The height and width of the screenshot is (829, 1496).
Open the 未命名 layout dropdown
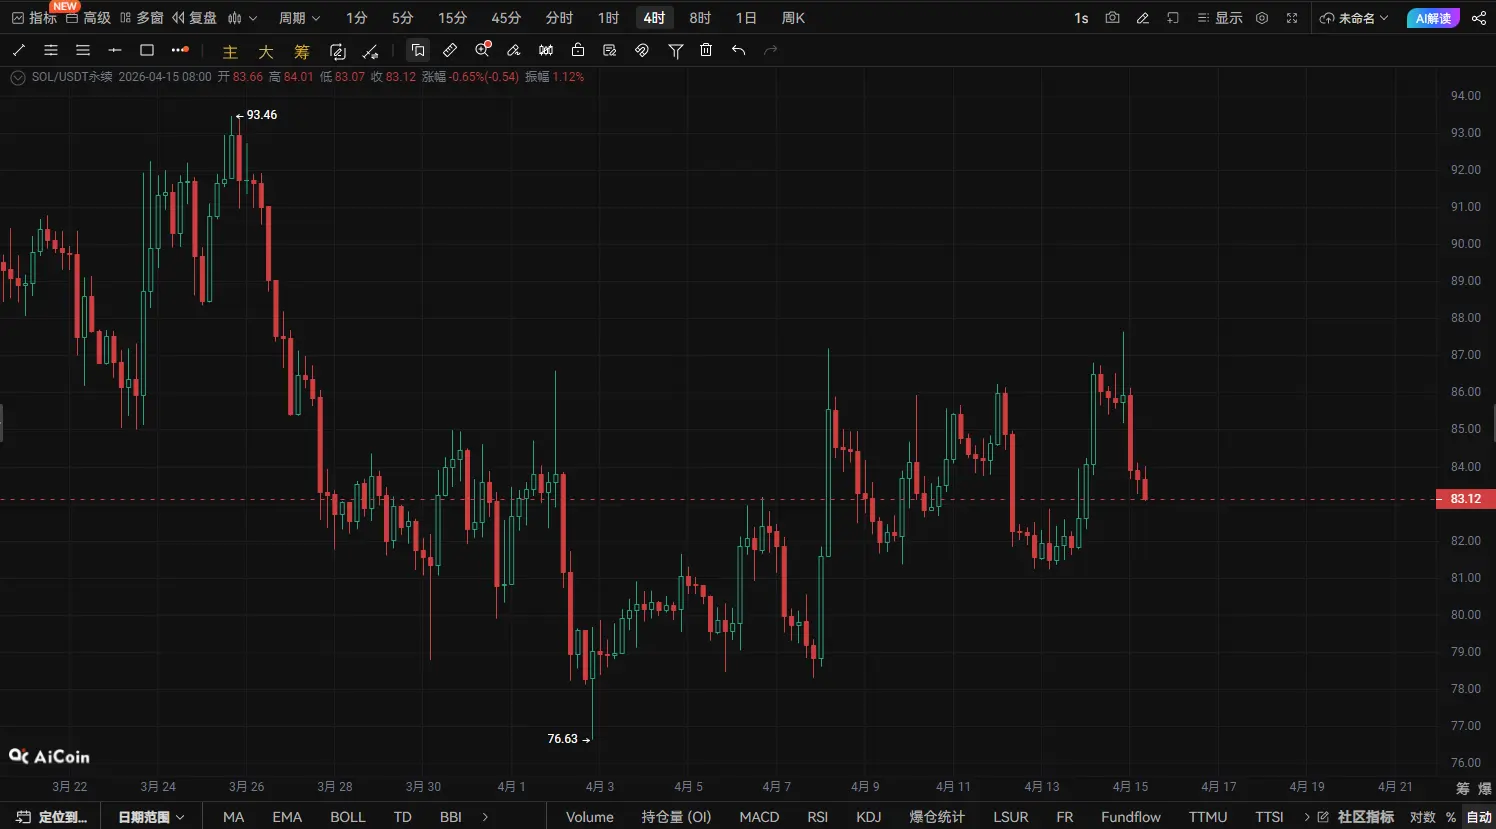click(1354, 18)
